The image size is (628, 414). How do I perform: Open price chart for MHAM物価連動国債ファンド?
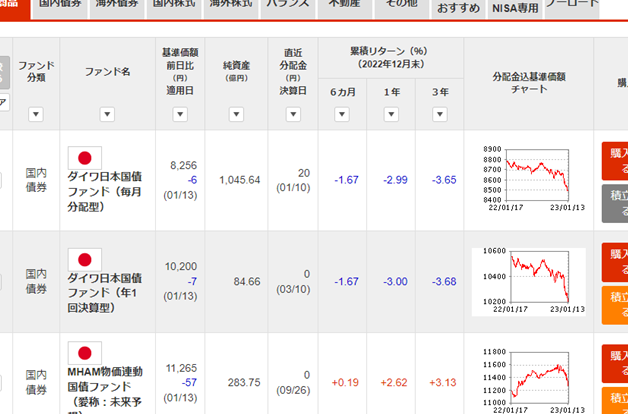click(529, 381)
